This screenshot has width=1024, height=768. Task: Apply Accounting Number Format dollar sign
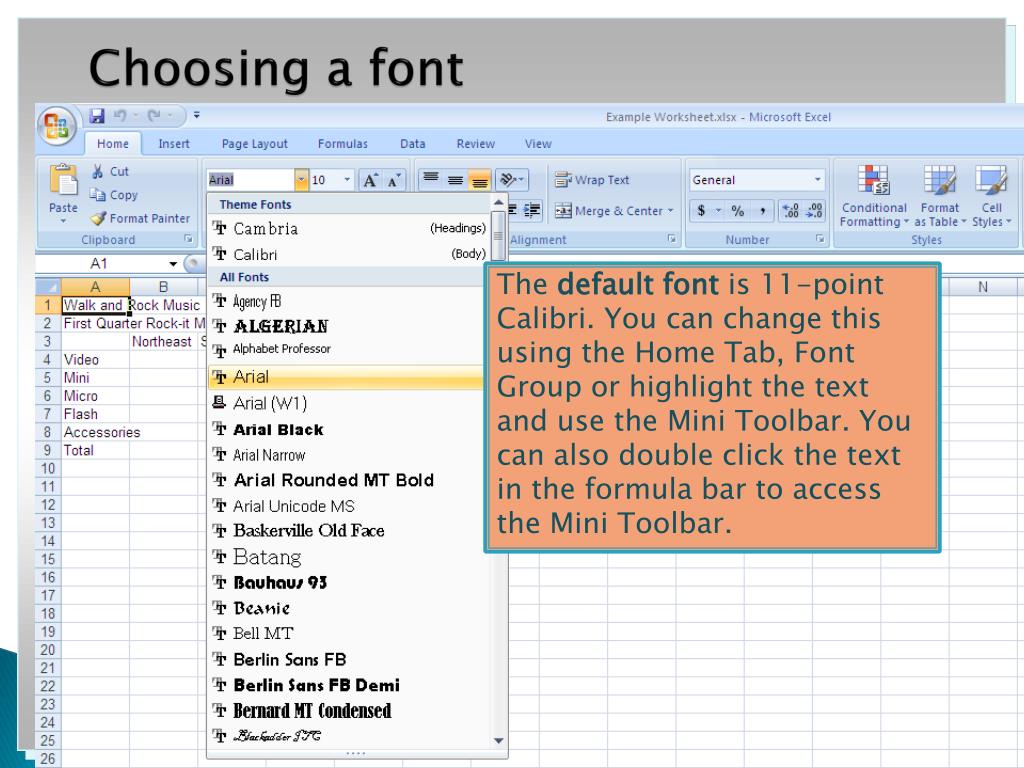point(701,210)
